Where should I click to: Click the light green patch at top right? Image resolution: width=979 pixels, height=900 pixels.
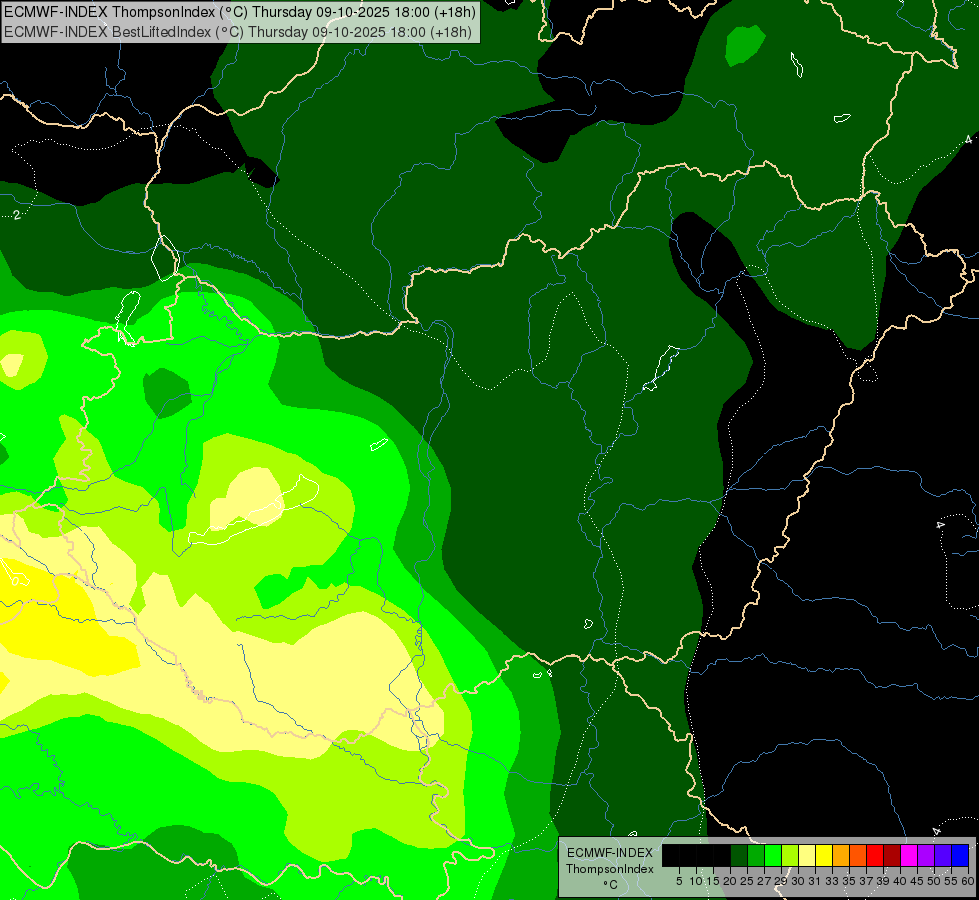coord(743,45)
